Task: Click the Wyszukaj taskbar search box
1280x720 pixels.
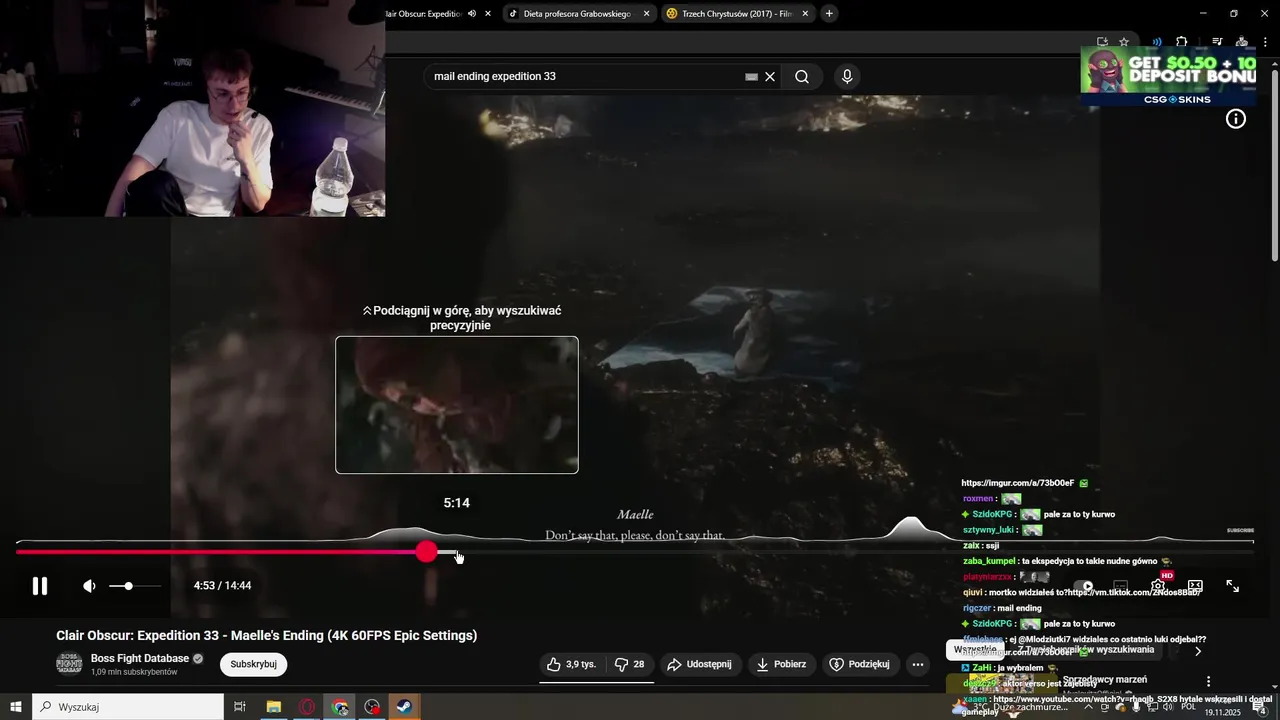Action: pyautogui.click(x=128, y=707)
